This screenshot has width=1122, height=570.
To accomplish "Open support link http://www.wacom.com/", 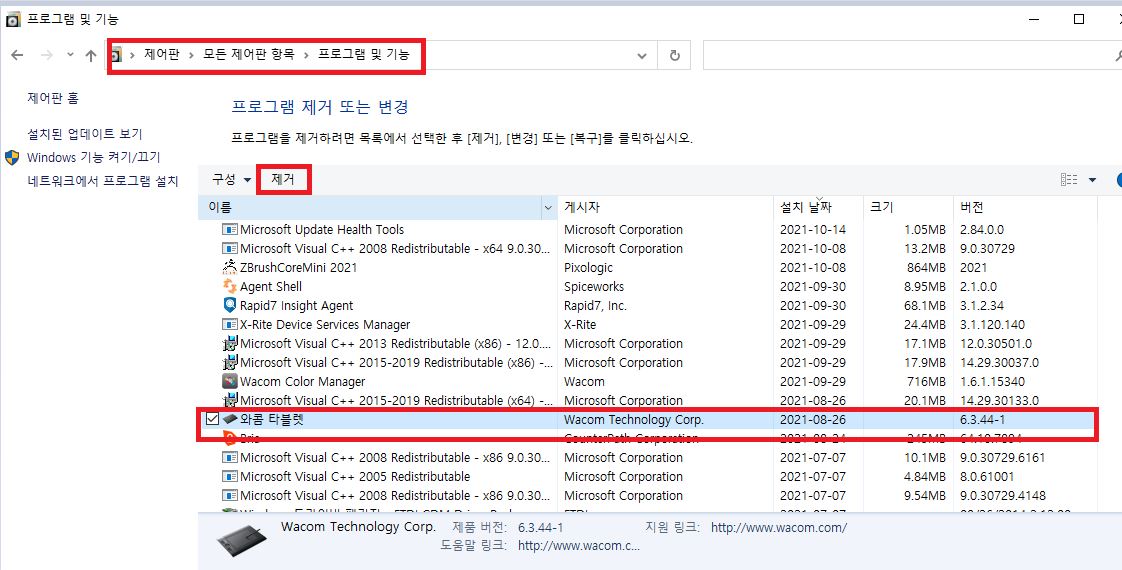I will (779, 528).
